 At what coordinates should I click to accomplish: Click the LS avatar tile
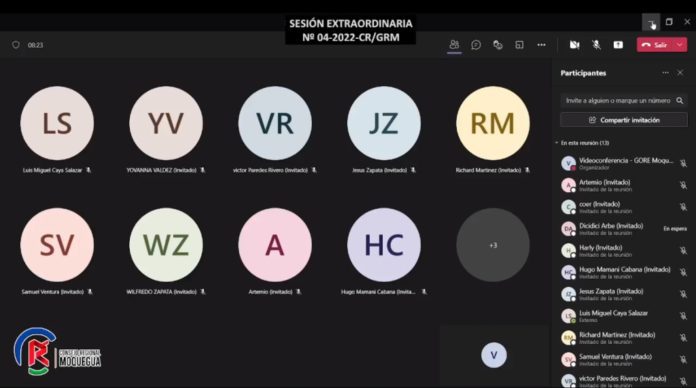(x=57, y=123)
